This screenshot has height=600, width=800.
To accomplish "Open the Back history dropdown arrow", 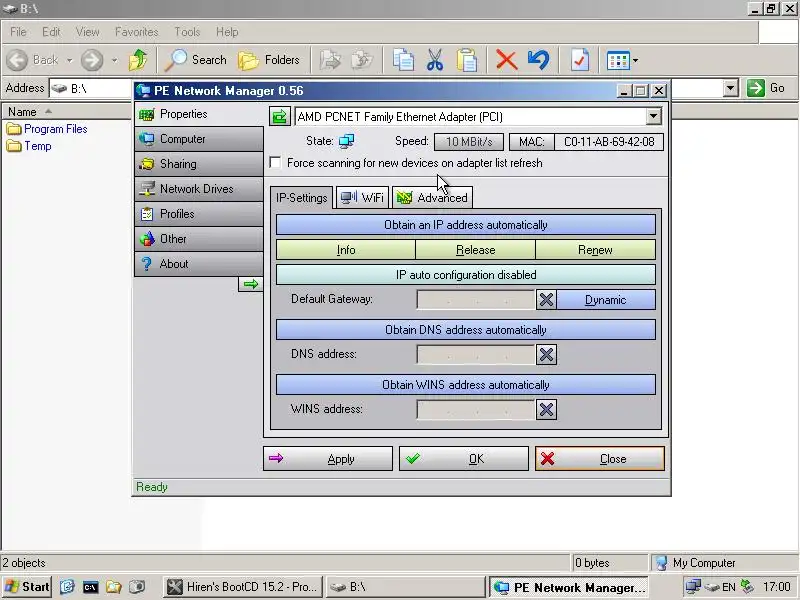I will click(x=69, y=60).
